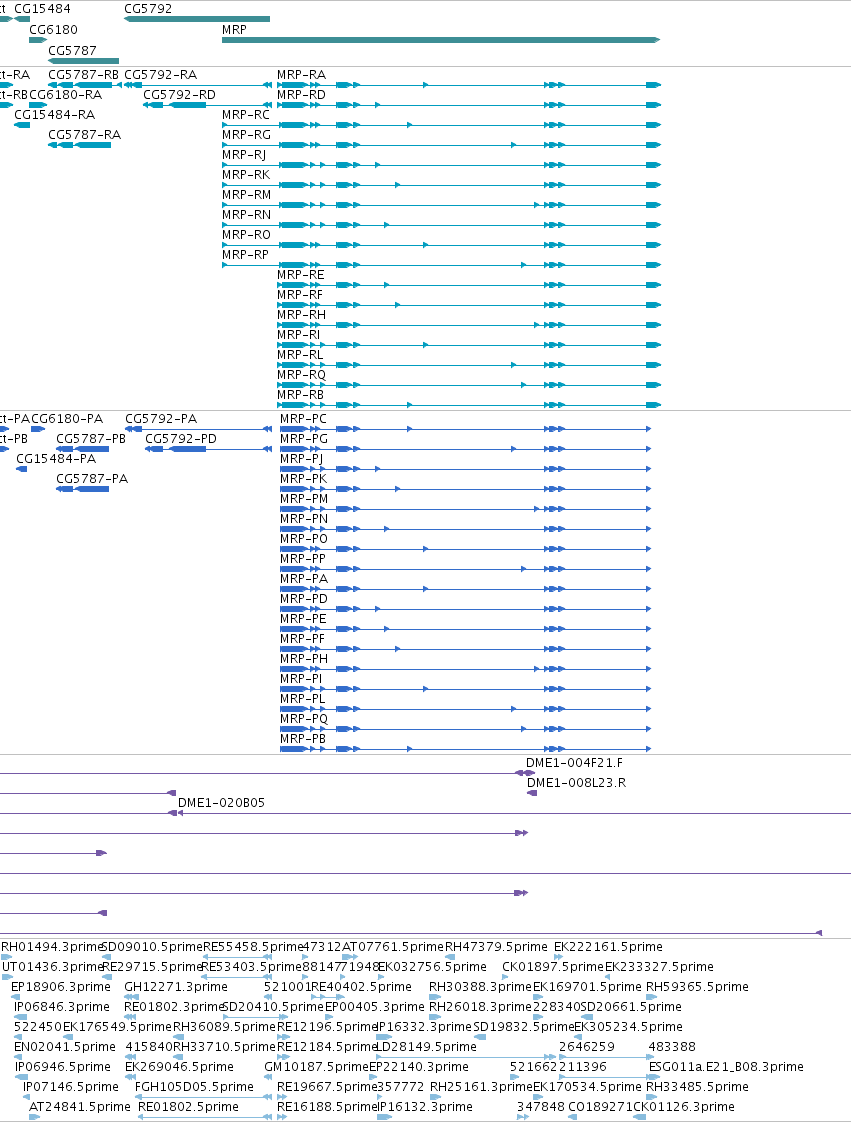Select BAC end DME1-008L23.R

point(576,784)
